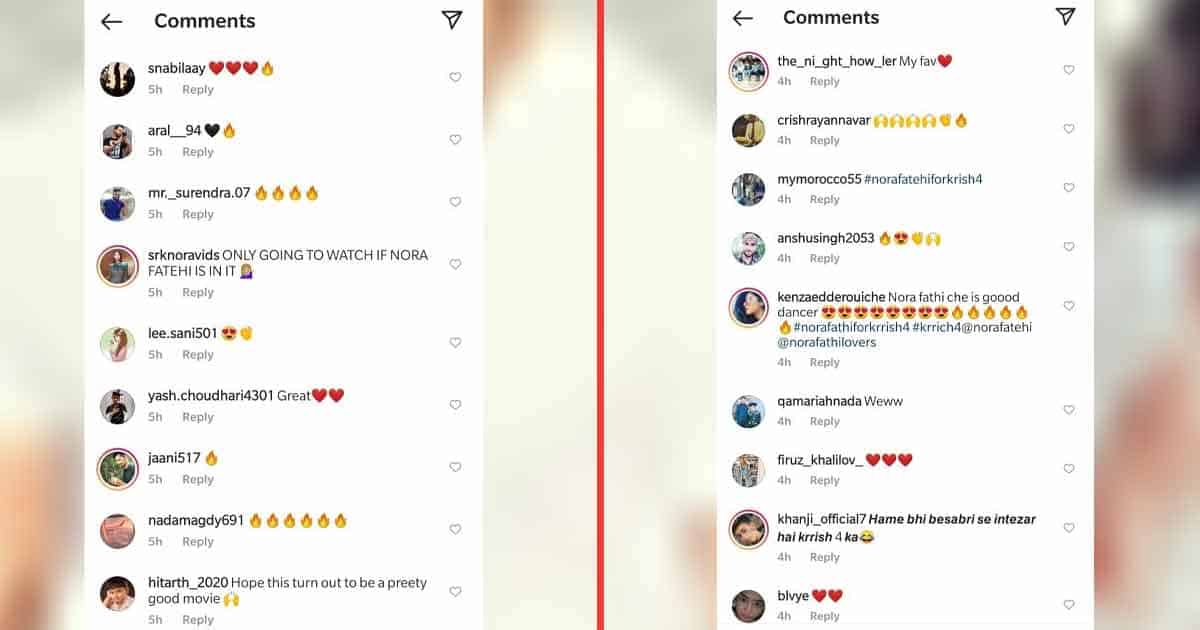Heart kenzaedderouiche's comment
Image resolution: width=1200 pixels, height=630 pixels.
1069,306
